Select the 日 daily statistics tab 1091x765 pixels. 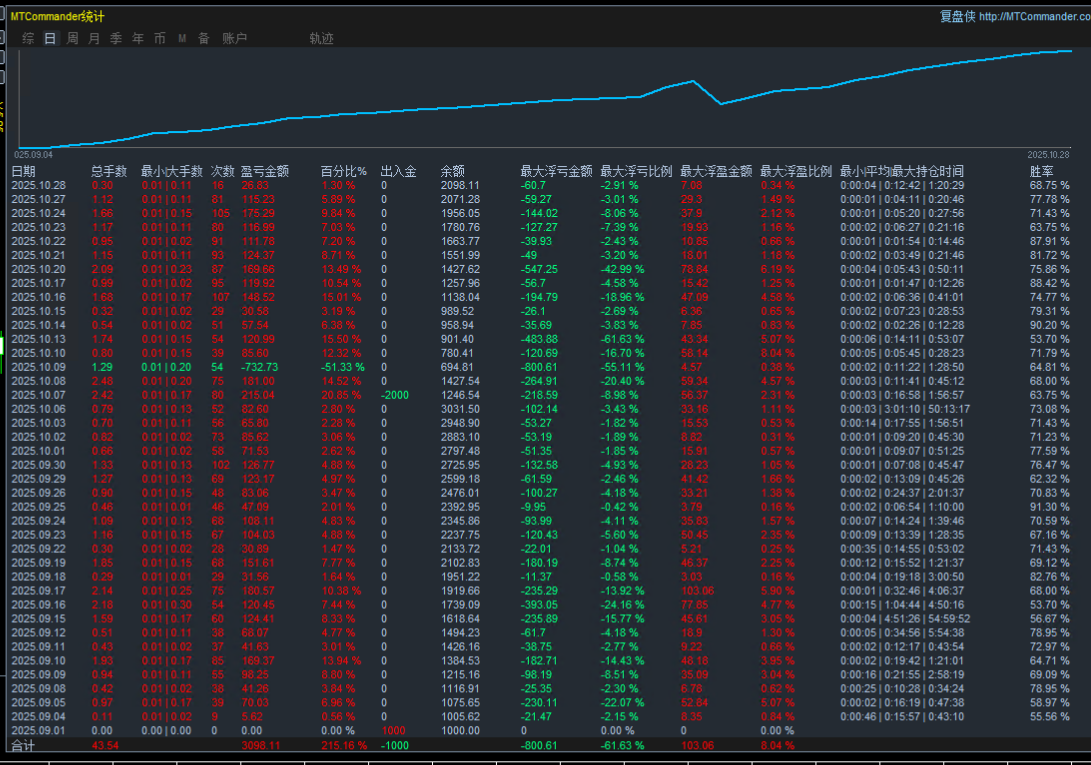click(x=50, y=39)
